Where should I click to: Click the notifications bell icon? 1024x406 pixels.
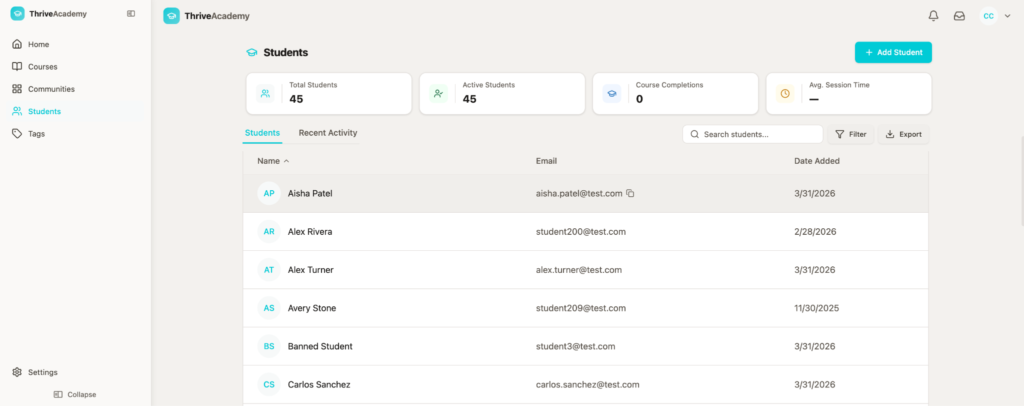[933, 16]
